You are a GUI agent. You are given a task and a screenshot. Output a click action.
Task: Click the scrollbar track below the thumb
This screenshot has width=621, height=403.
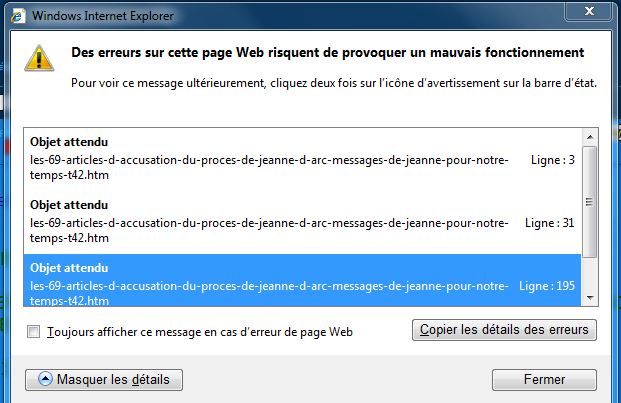tap(590, 274)
